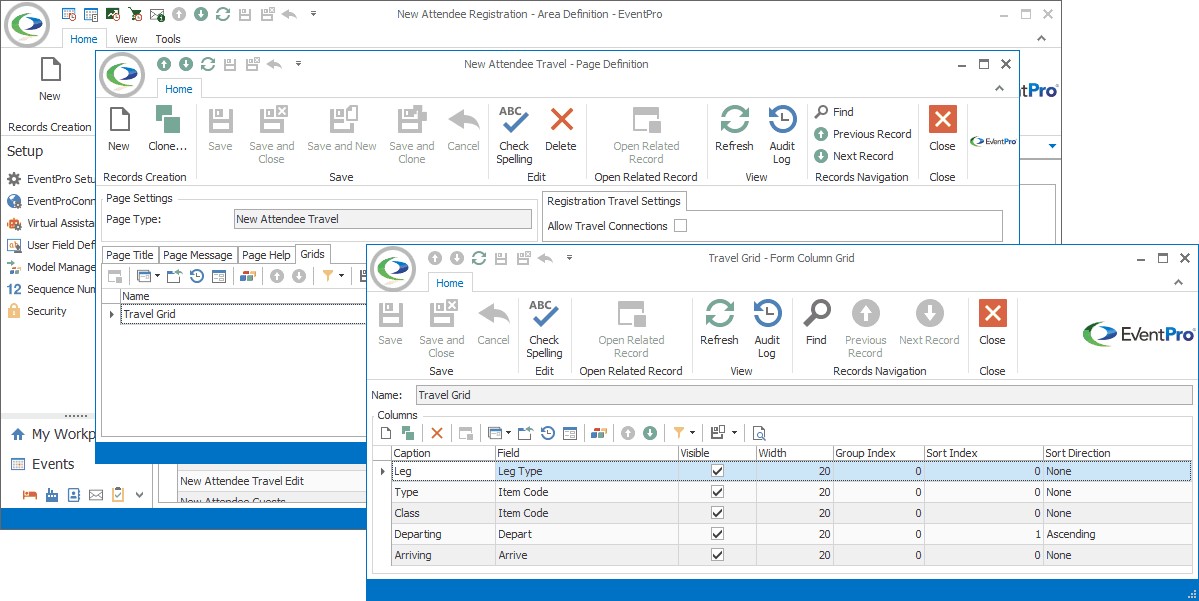
Task: Click refresh arrows in main window quick toolbar
Action: coord(223,14)
